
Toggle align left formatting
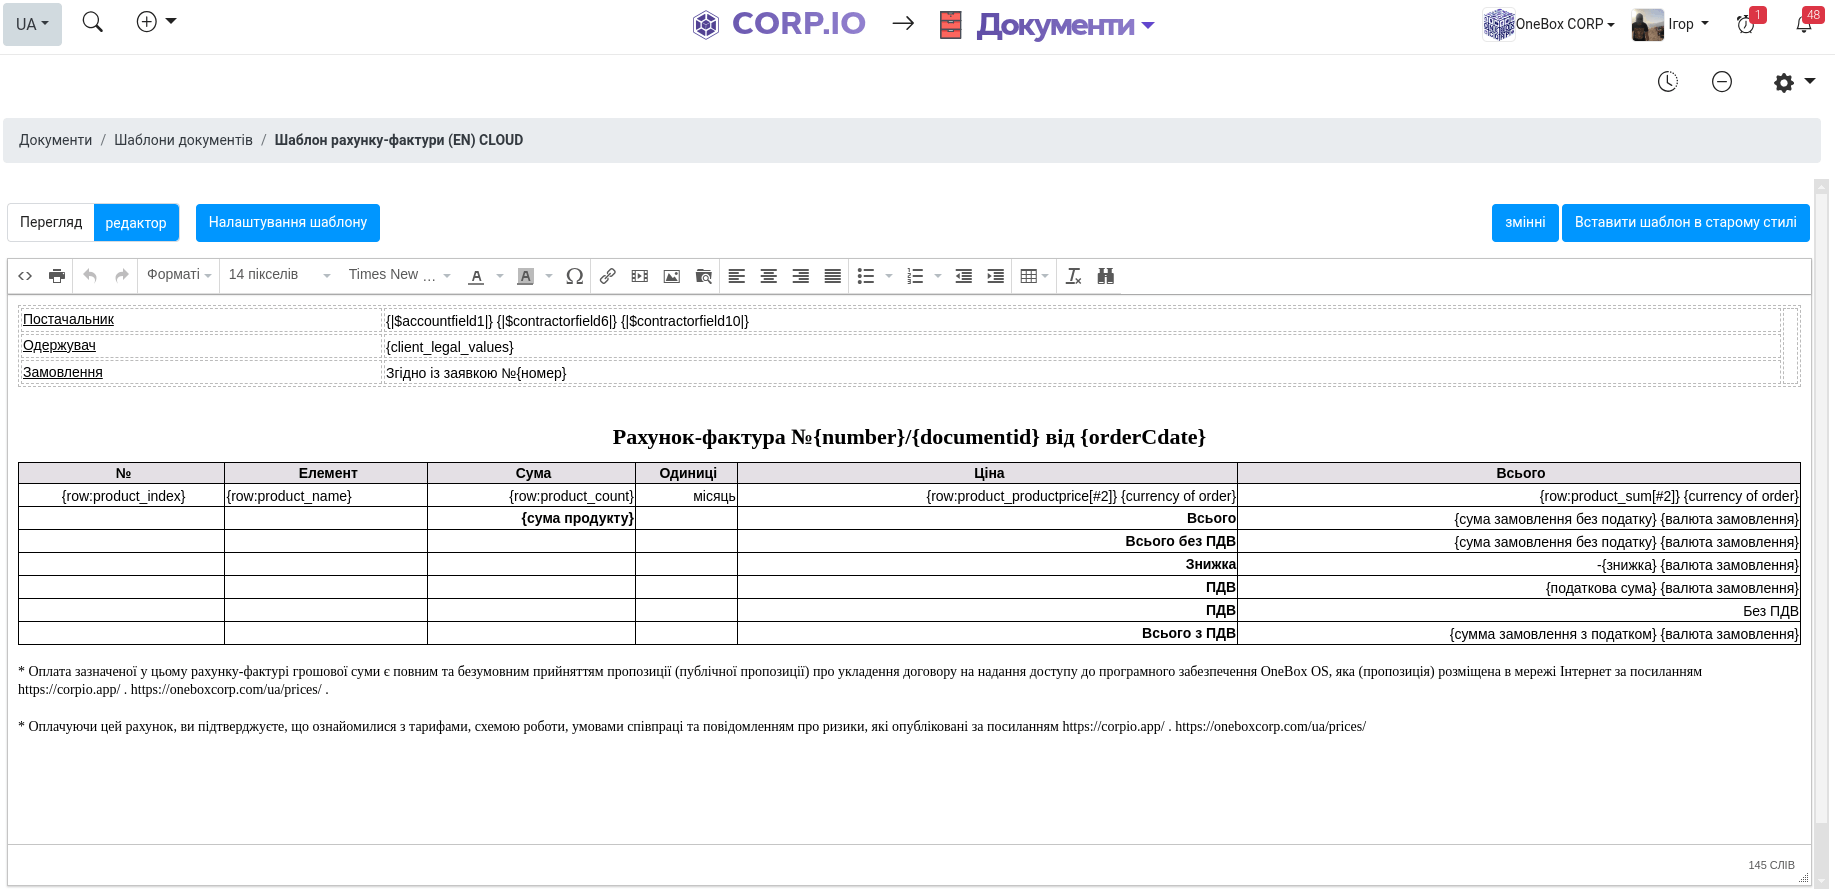click(736, 276)
